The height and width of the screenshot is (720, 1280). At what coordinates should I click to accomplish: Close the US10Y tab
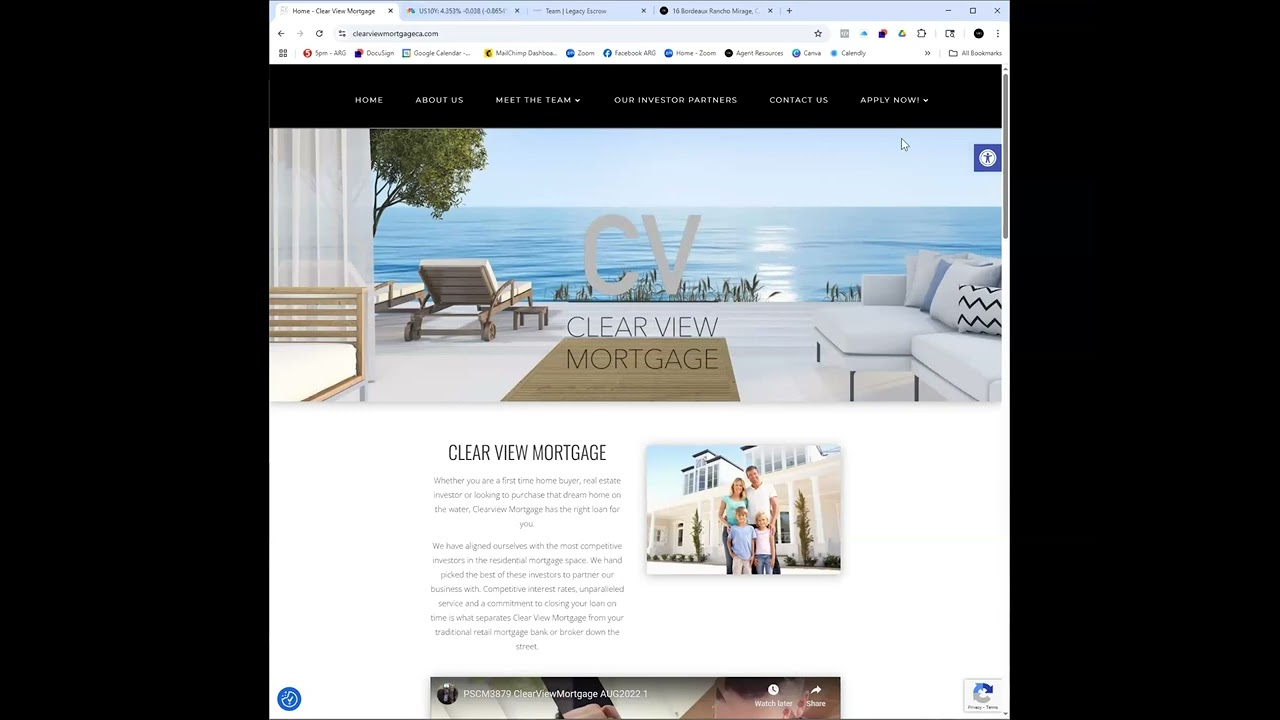(x=517, y=11)
